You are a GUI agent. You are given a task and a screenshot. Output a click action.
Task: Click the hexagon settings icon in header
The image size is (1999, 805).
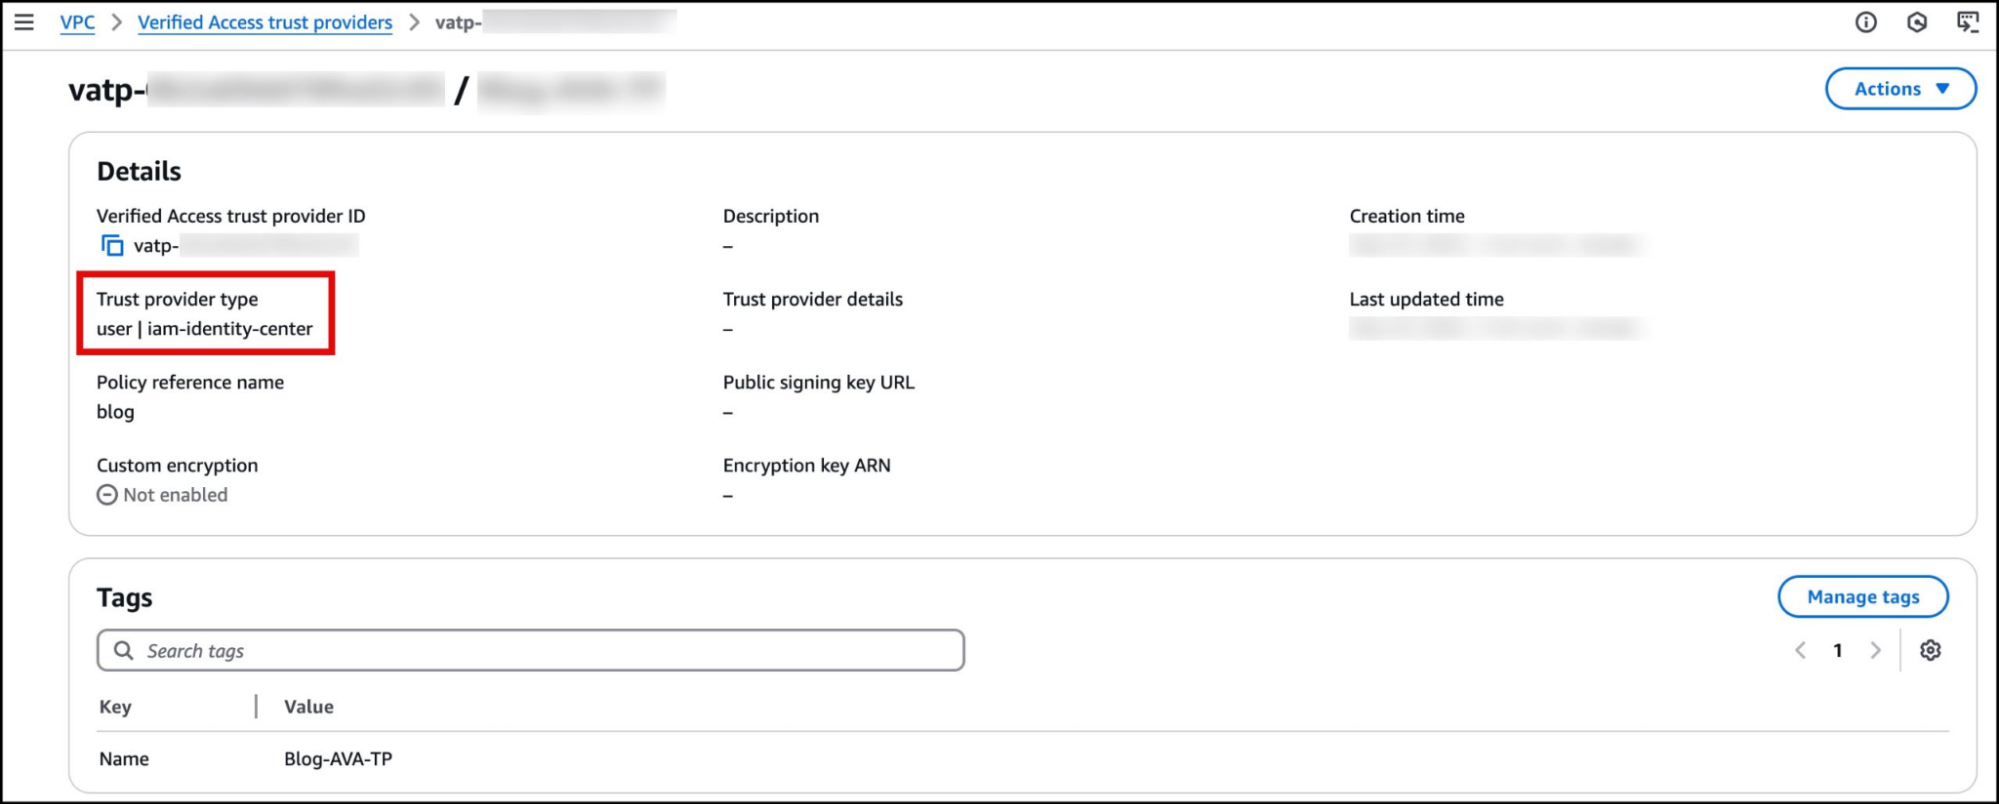[1916, 22]
